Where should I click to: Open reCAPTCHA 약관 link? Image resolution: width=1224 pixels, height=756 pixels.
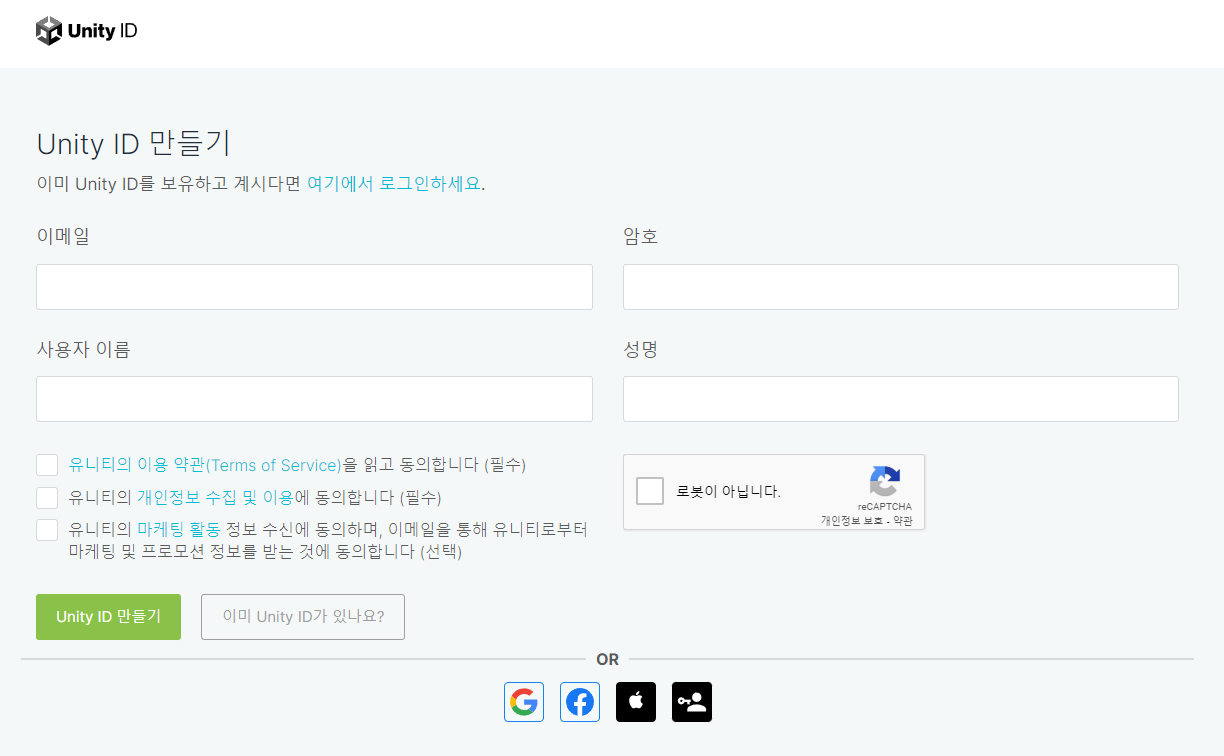902,521
